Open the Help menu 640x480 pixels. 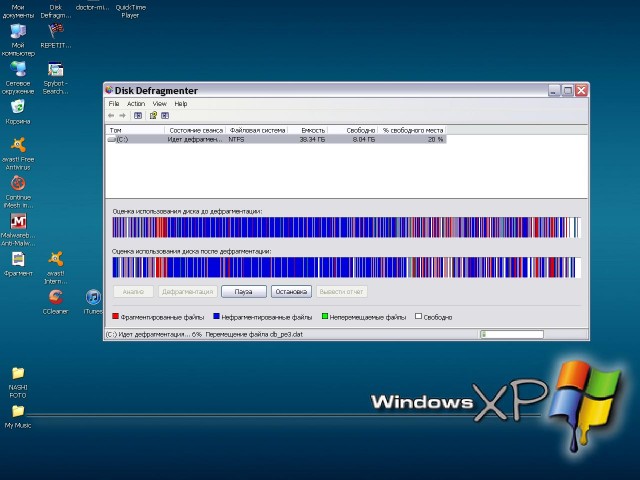pyautogui.click(x=181, y=104)
